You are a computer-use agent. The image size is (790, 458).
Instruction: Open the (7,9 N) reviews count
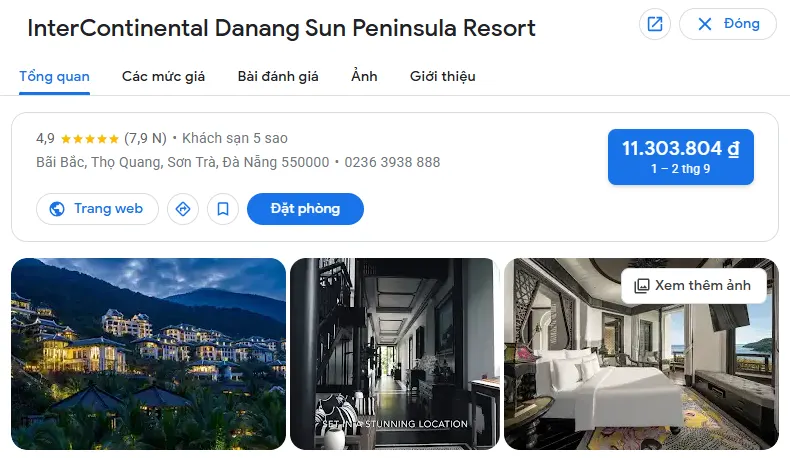pos(145,138)
